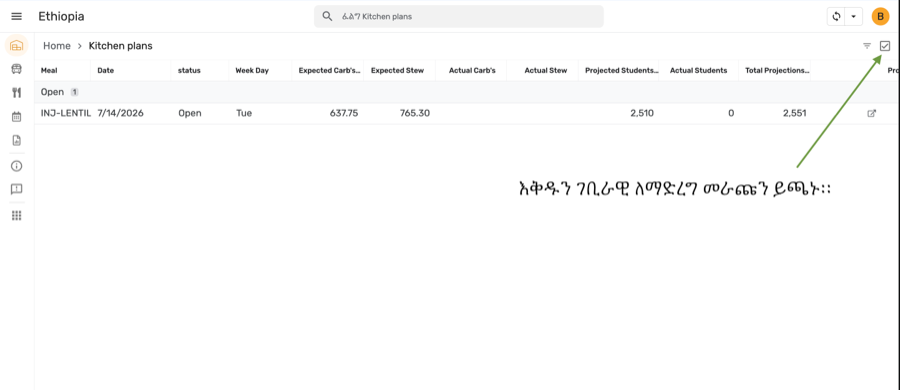The width and height of the screenshot is (900, 390).
Task: Sort by the Actual Stew column header
Action: 546,71
